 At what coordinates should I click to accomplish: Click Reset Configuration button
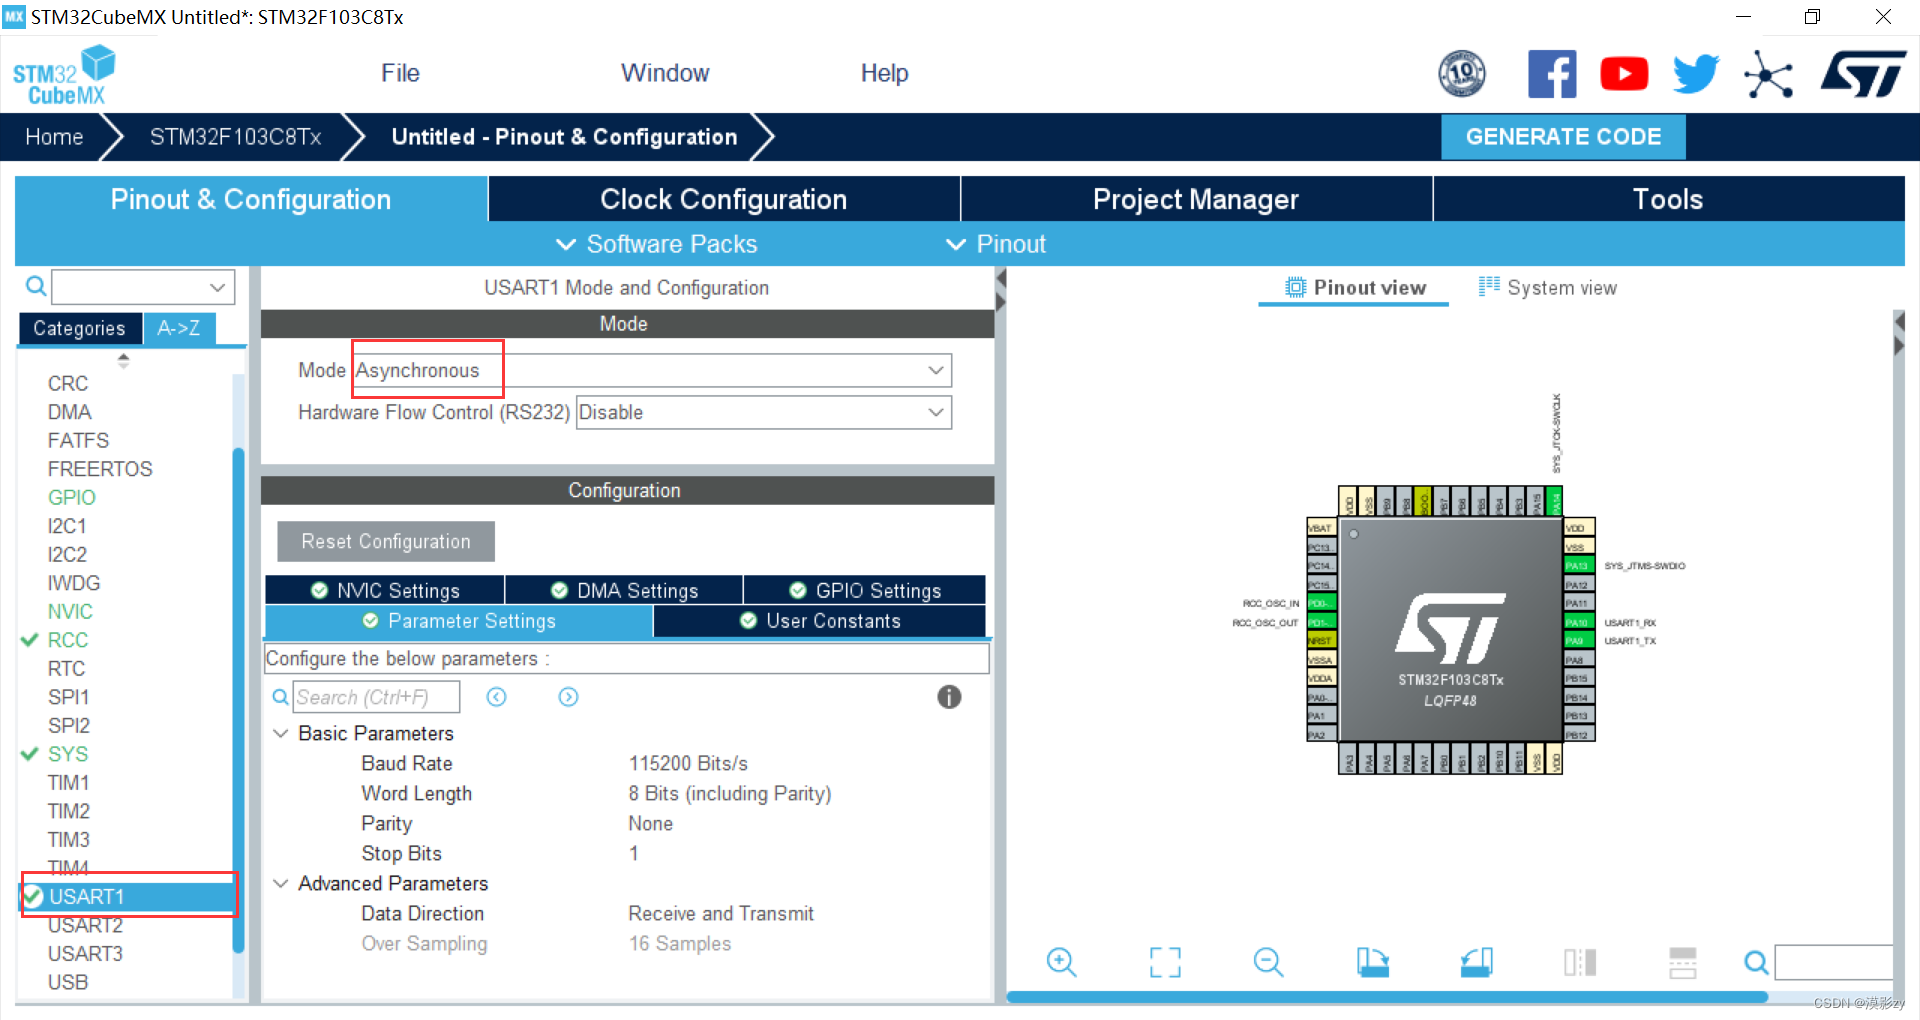point(386,541)
